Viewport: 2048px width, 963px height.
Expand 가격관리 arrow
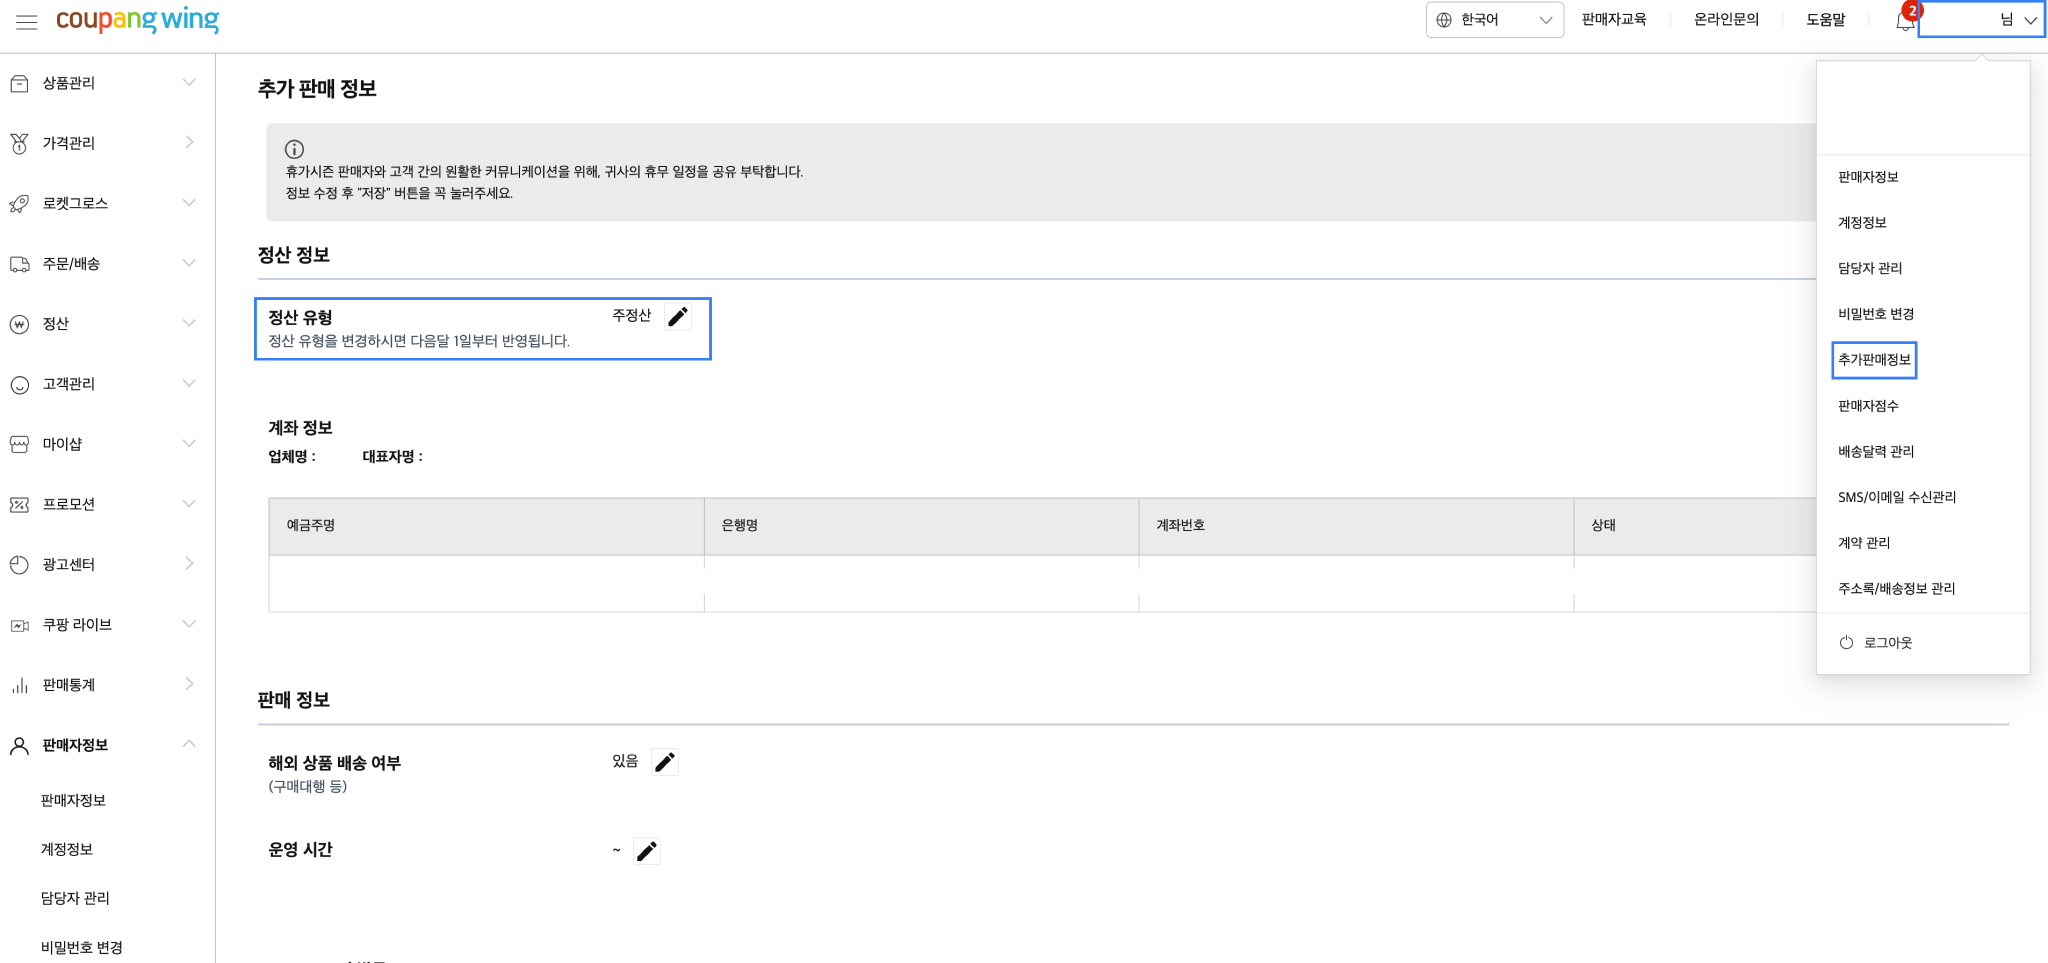[189, 143]
